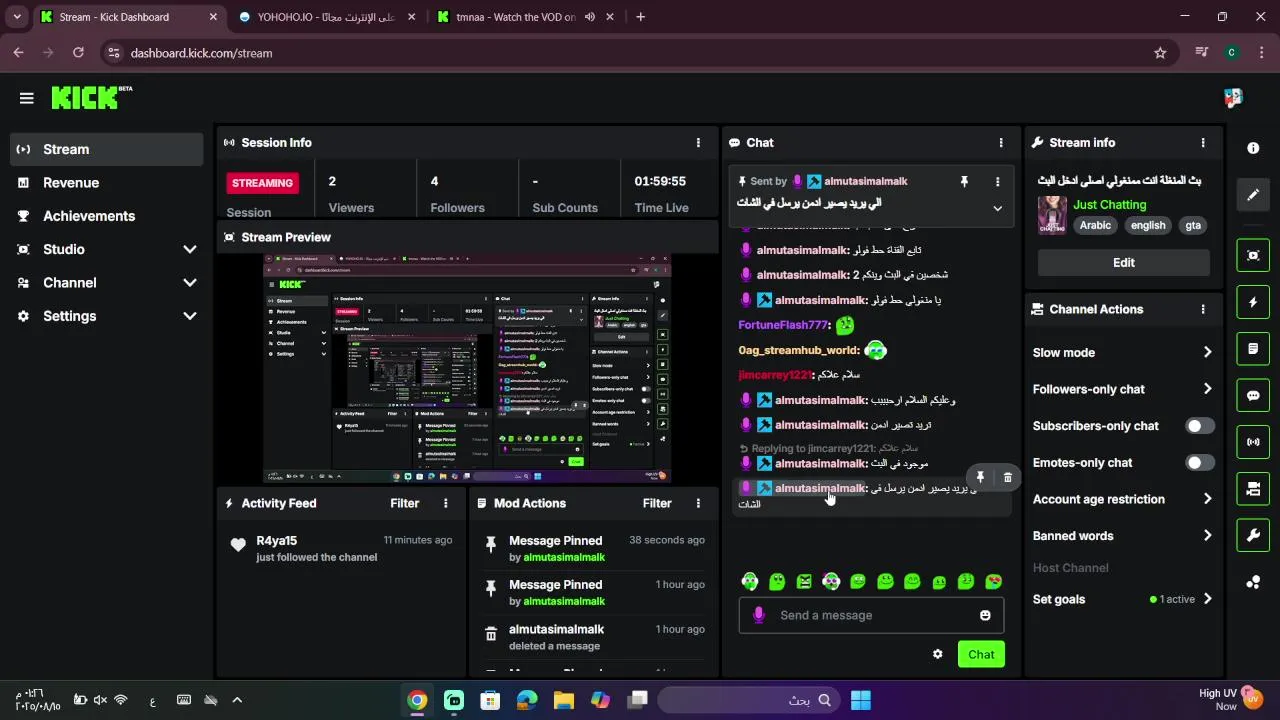The height and width of the screenshot is (720, 1280).
Task: Open Mod Actions three-dot options
Action: point(698,504)
